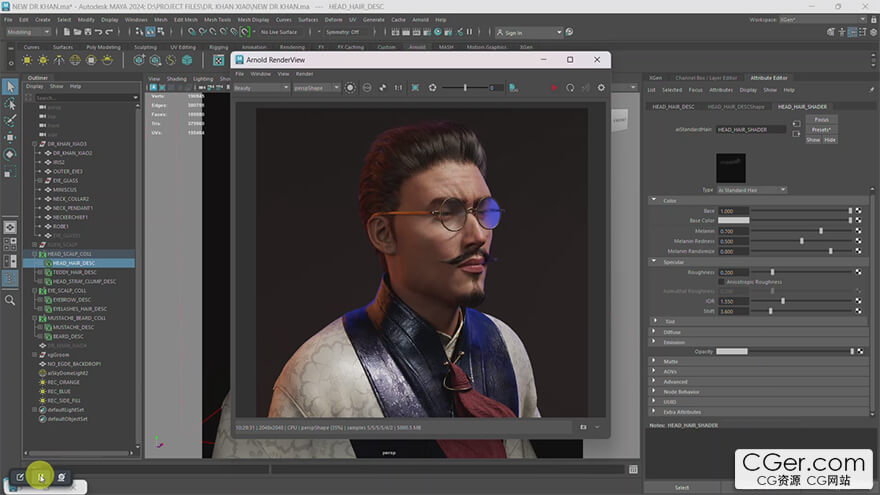Switch to the HEAD_HAIR_DESC tab
This screenshot has width=880, height=495.
click(673, 106)
